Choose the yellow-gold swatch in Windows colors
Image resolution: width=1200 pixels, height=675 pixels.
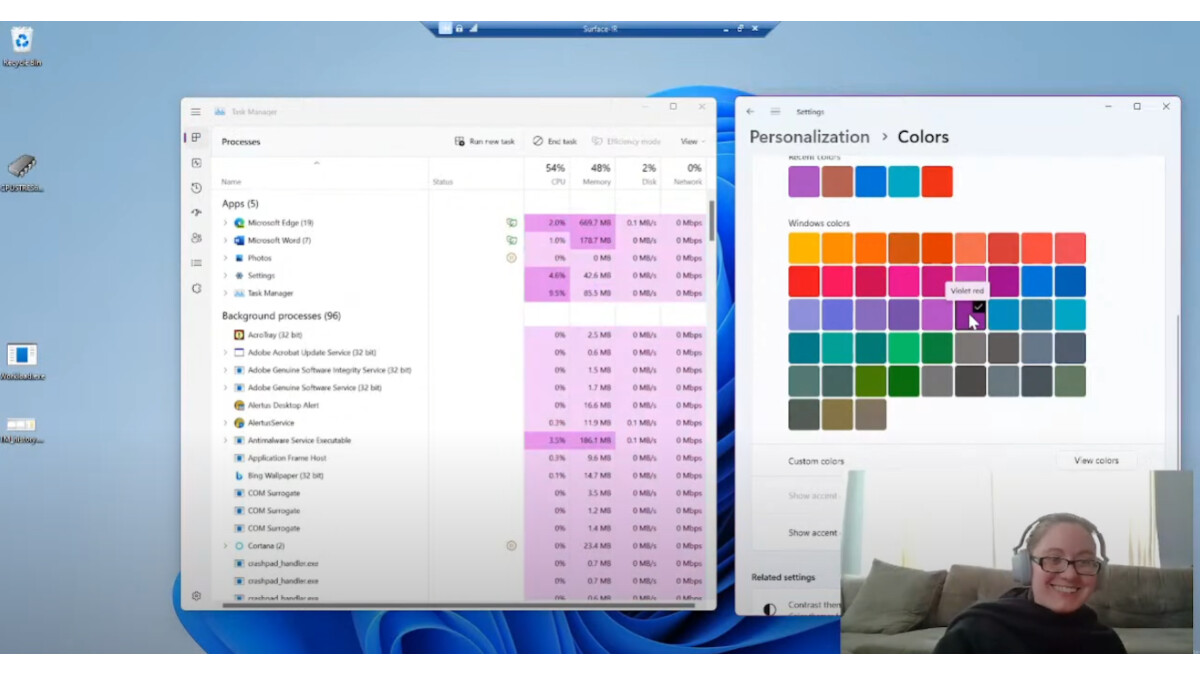[x=804, y=248]
